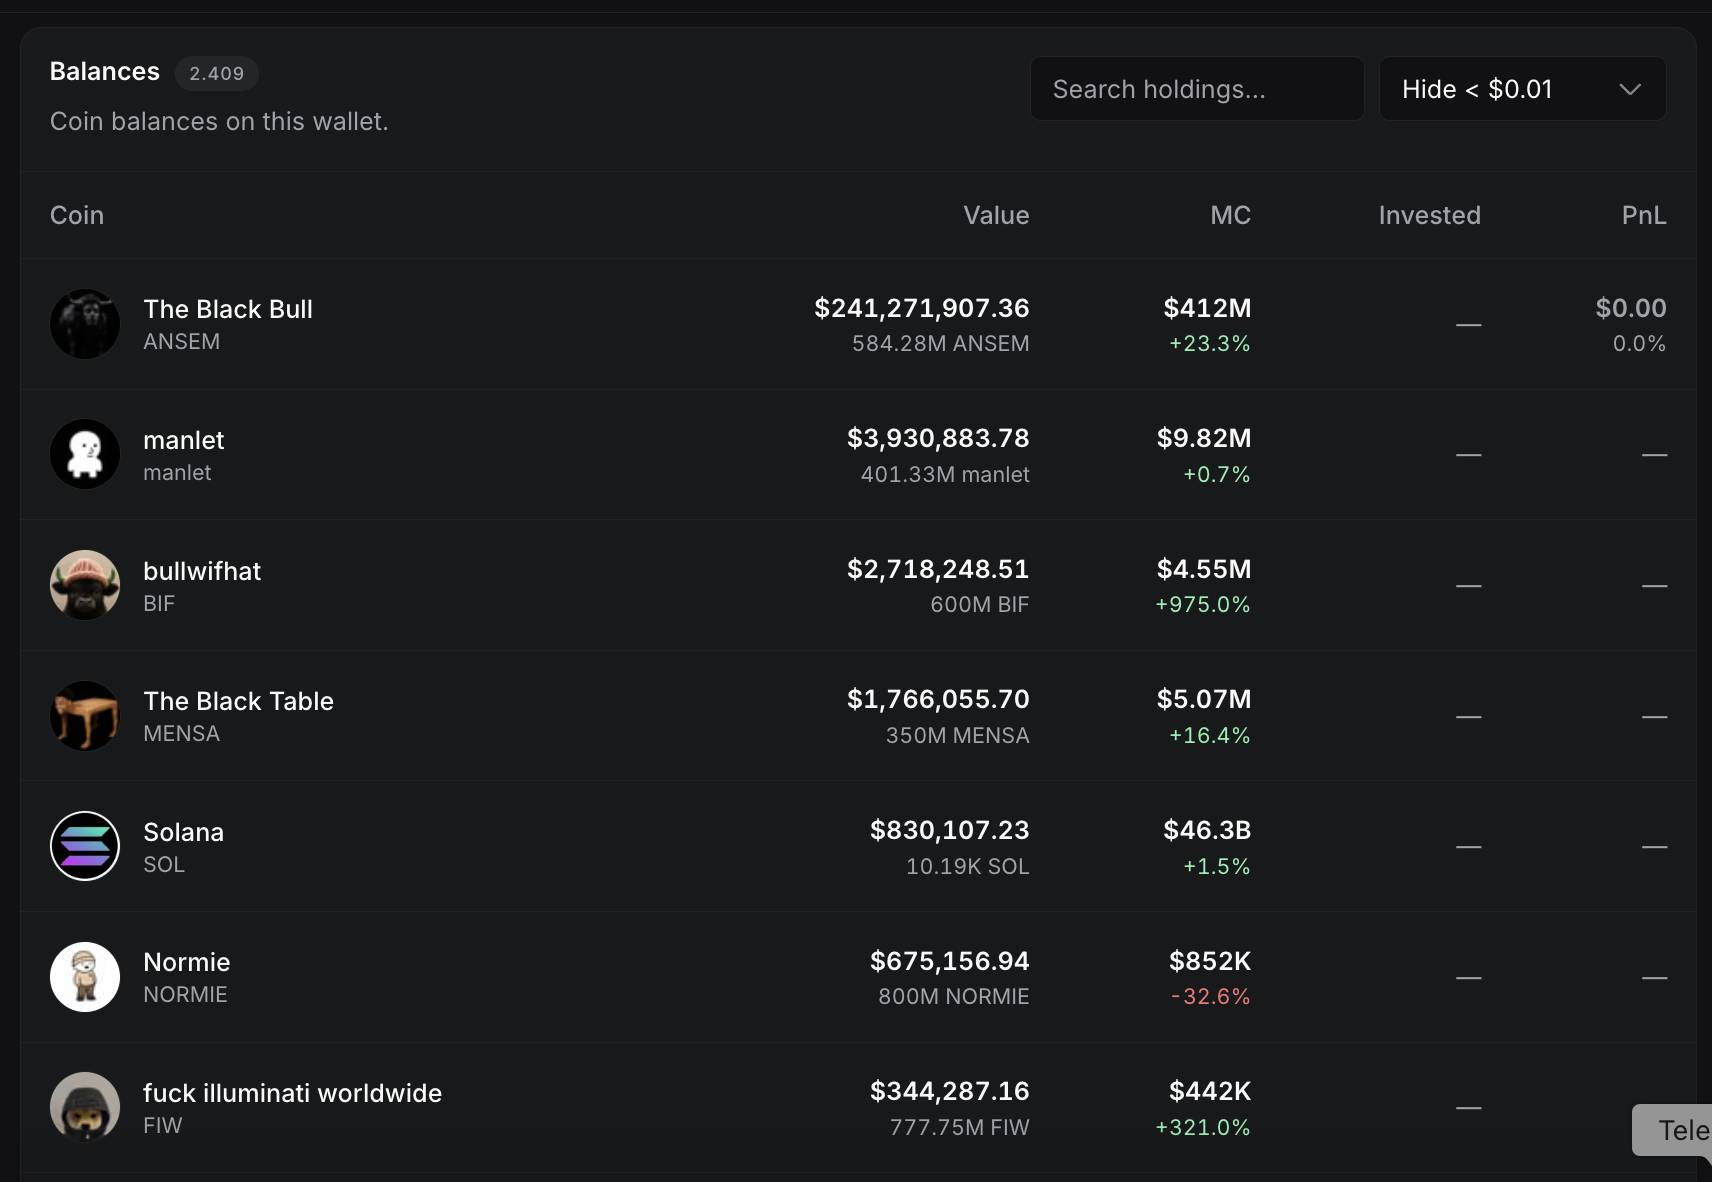Expand the filter dropdown chevron arrow
The height and width of the screenshot is (1182, 1712).
pyautogui.click(x=1630, y=89)
